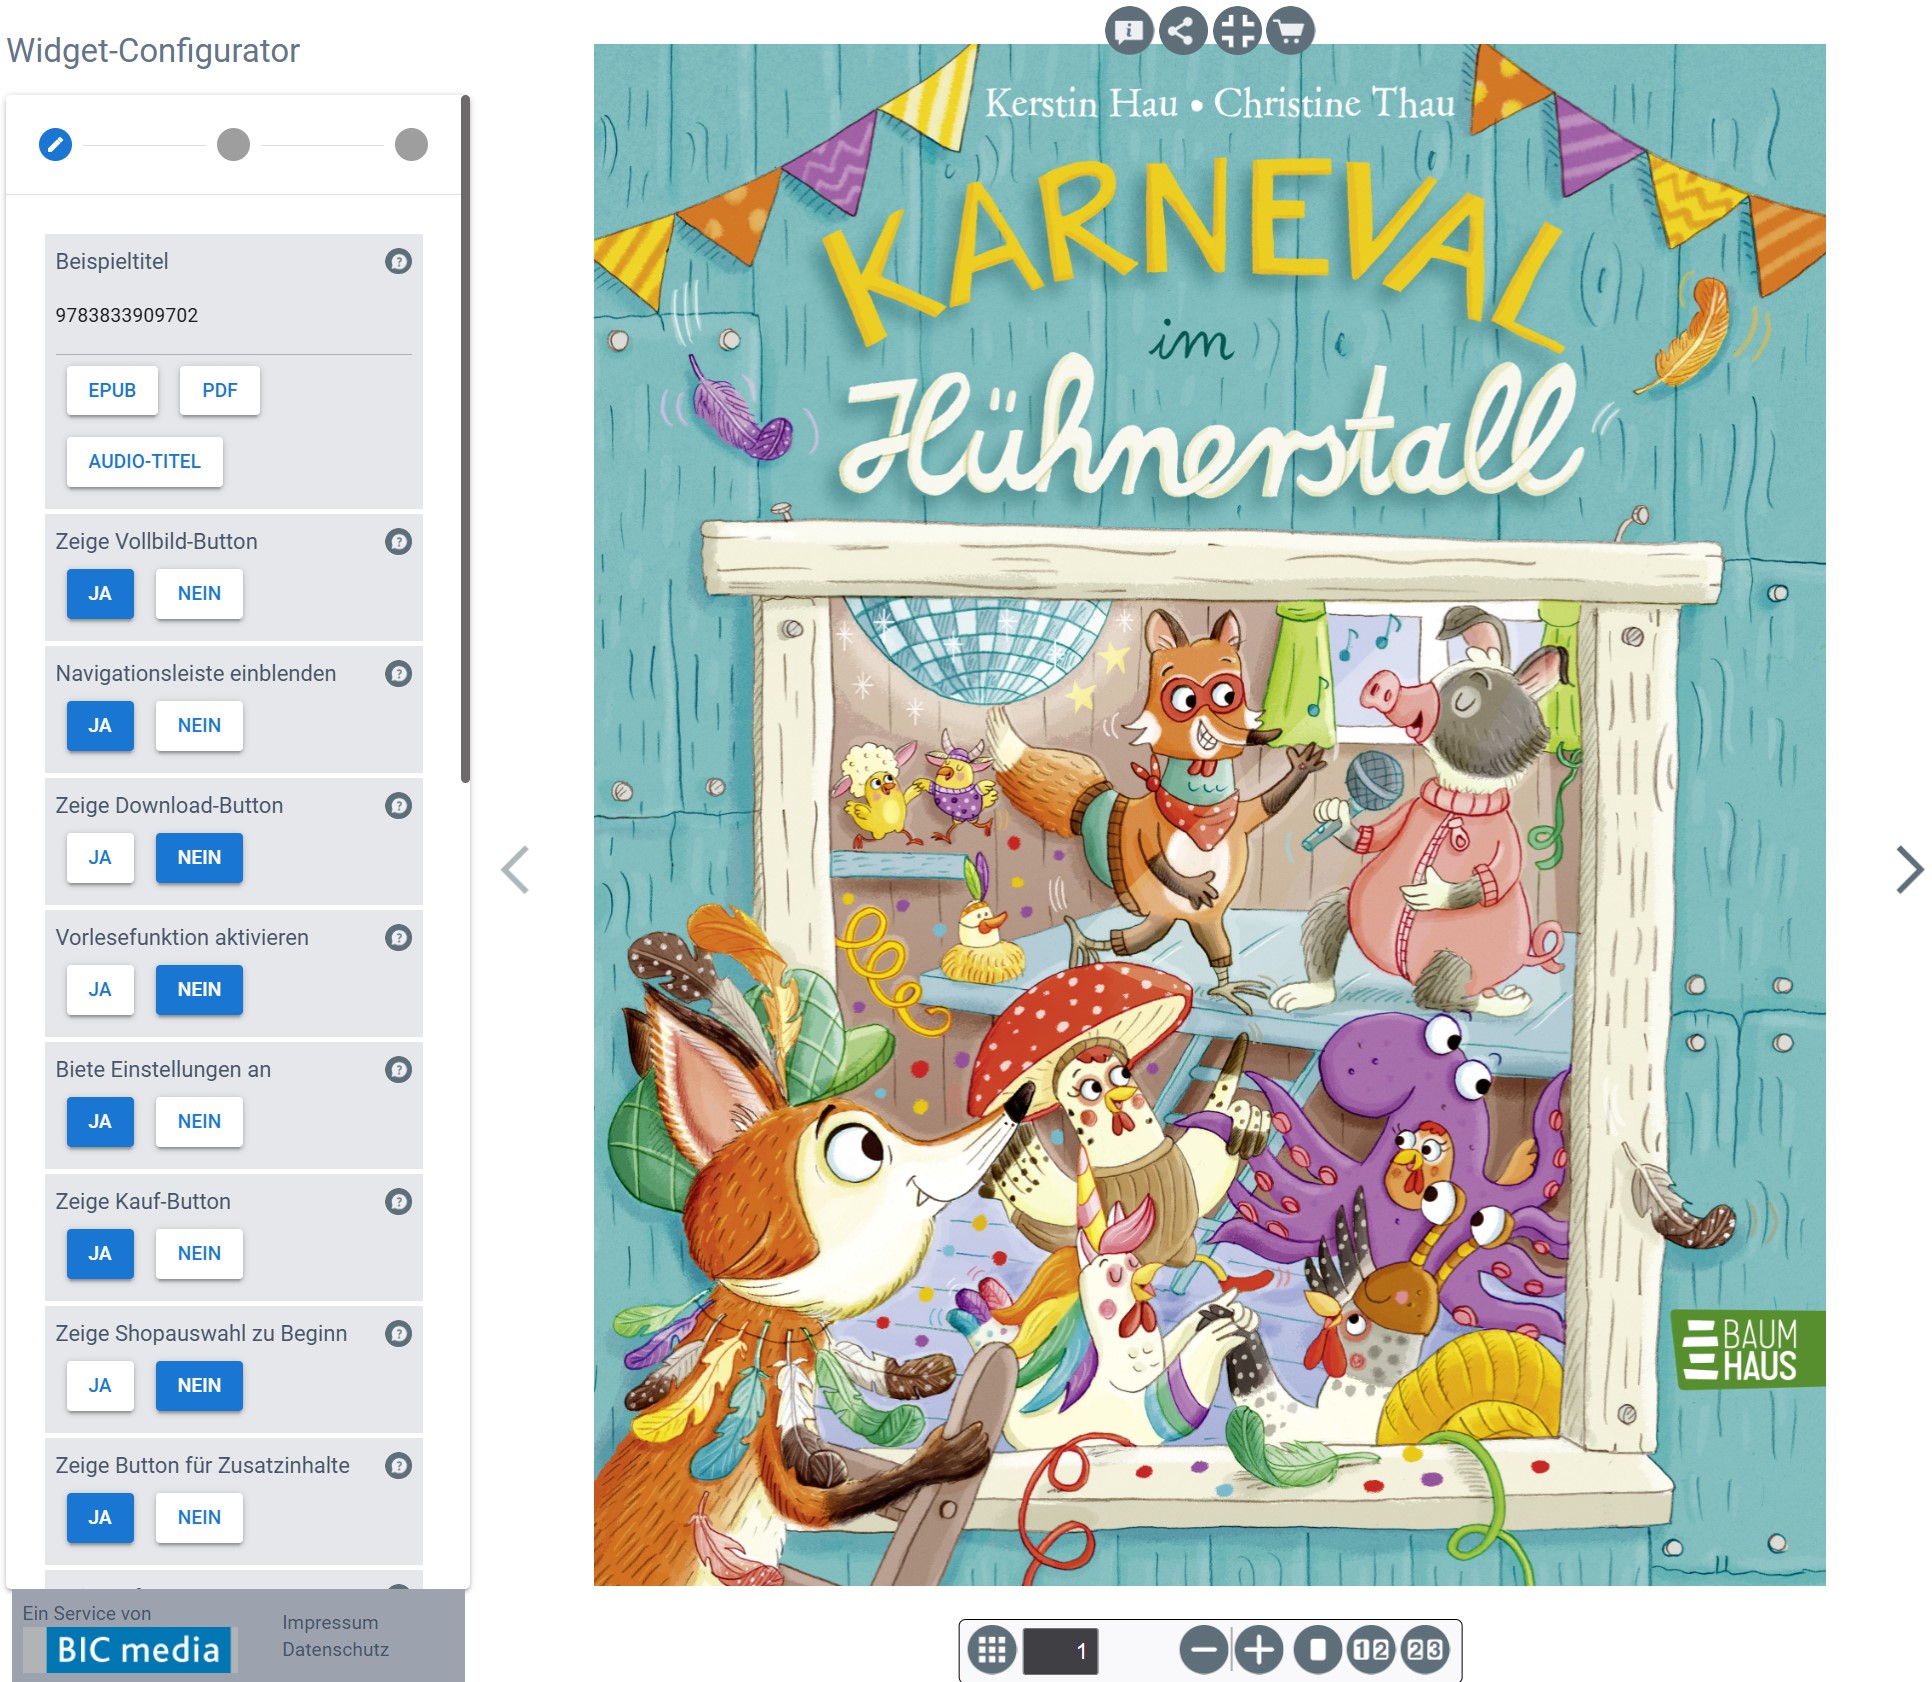Open help for Zeige Kauf-Button

(x=398, y=1201)
